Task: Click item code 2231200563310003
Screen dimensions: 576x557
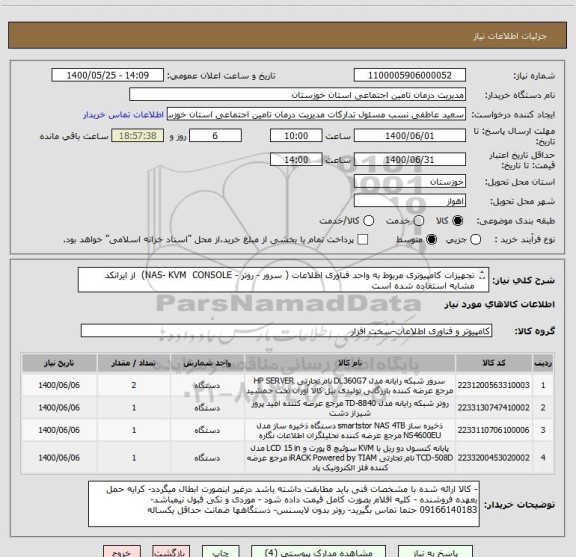Action: [493, 385]
